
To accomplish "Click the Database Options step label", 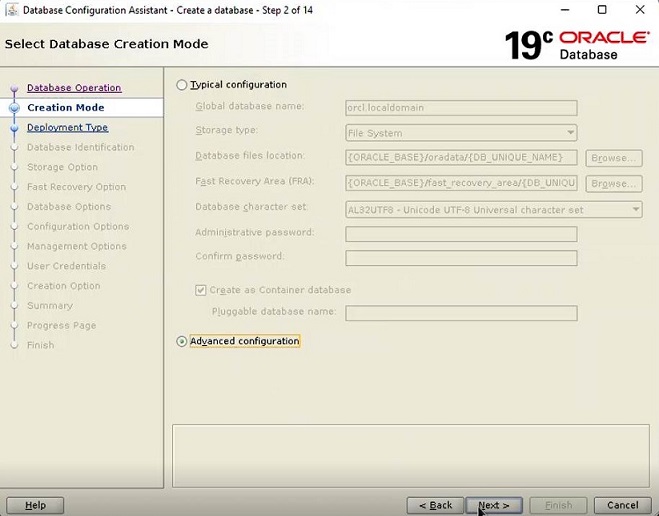I will [69, 206].
